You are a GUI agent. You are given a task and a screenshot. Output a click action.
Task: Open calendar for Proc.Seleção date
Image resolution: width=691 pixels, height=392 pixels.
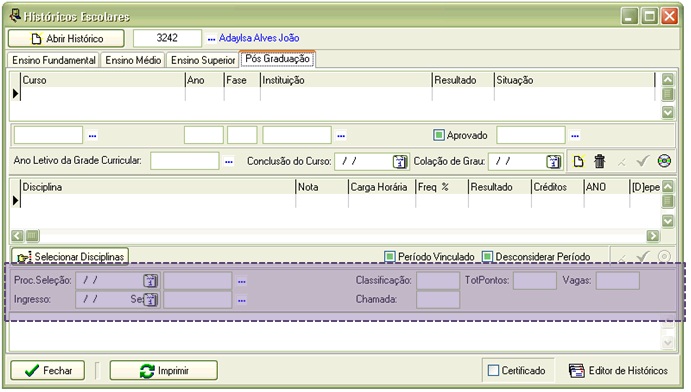[x=150, y=281]
